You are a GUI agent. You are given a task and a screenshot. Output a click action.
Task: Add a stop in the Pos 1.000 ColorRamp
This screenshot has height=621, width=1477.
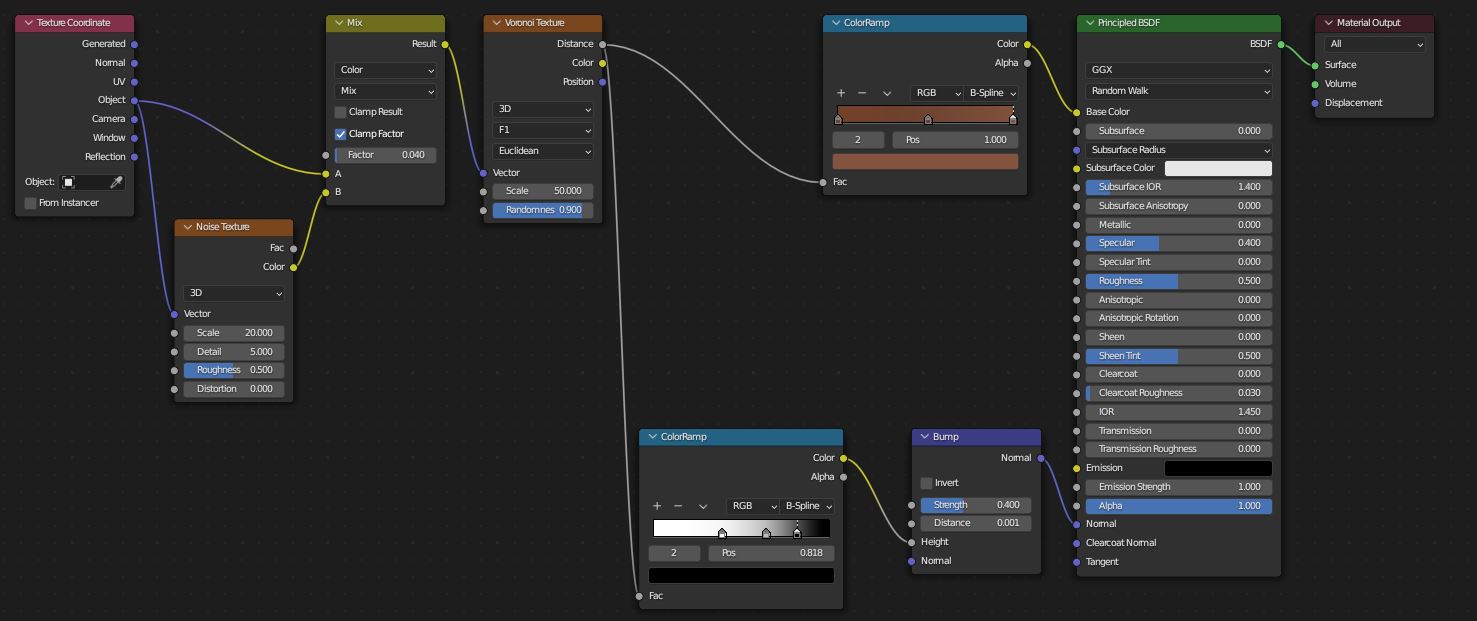click(x=841, y=93)
